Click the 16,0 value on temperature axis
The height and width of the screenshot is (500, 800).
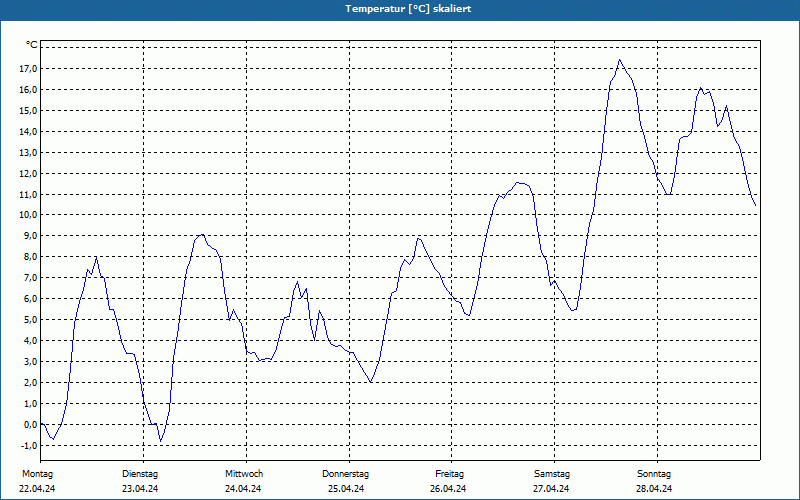[28, 90]
